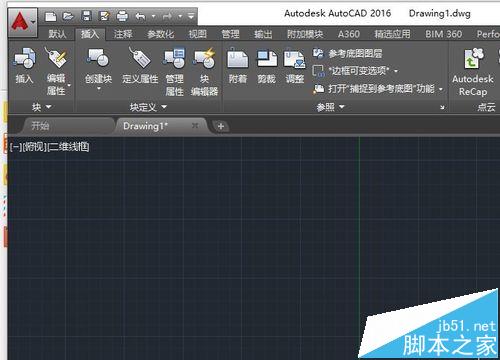
Task: Expand the 编辑属性 dropdown arrow
Action: tap(69, 86)
